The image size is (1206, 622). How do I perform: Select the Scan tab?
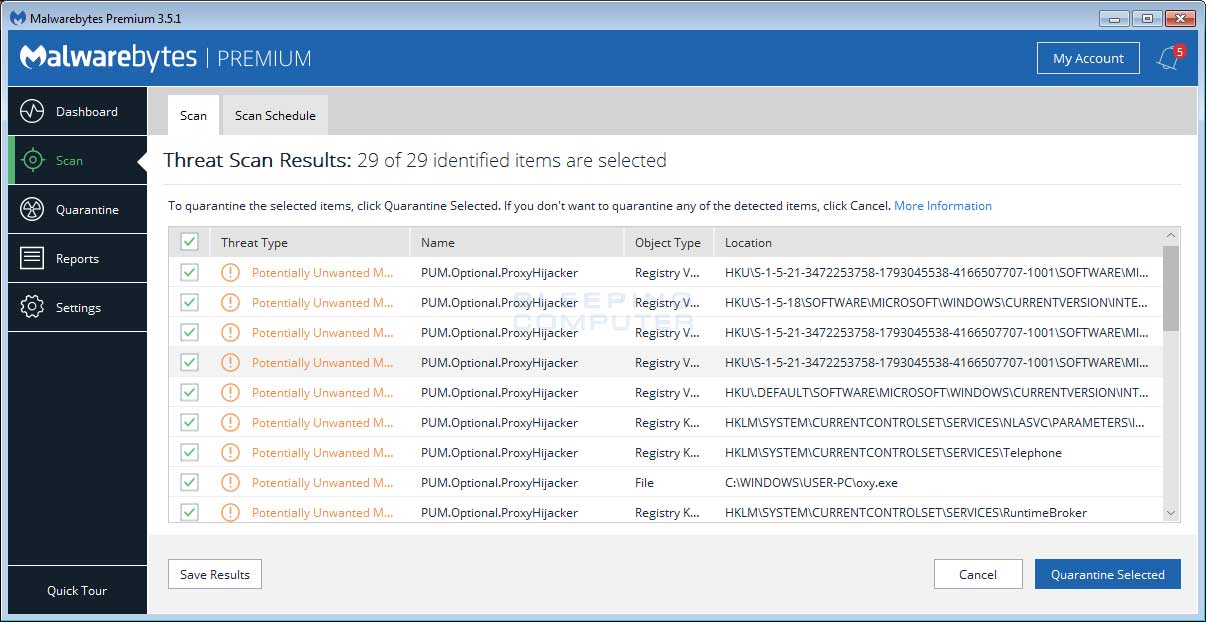click(192, 115)
